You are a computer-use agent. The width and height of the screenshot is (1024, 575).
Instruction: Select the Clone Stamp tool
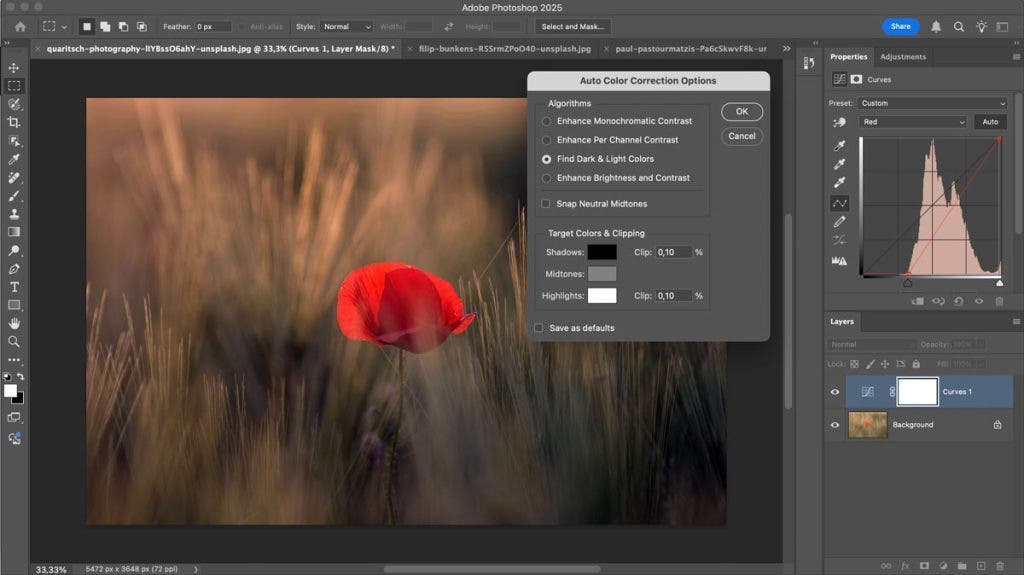pos(14,214)
